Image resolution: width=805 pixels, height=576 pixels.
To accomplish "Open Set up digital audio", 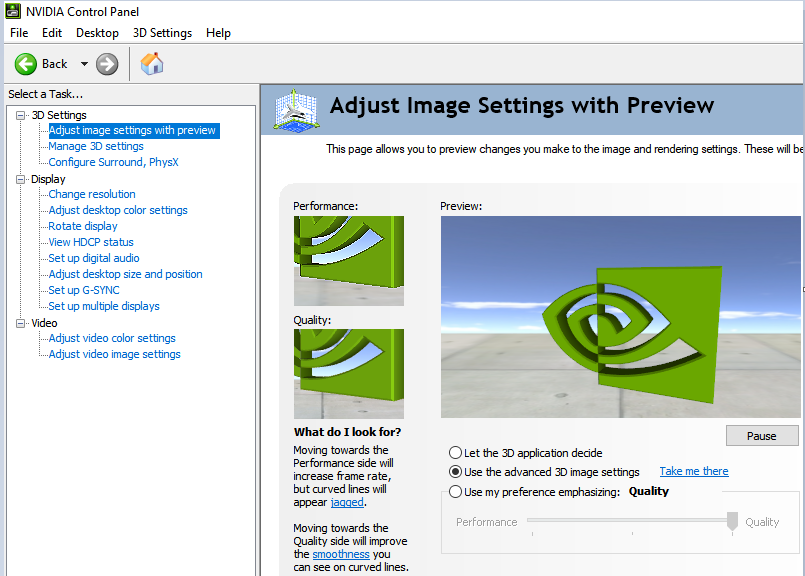I will pyautogui.click(x=94, y=258).
